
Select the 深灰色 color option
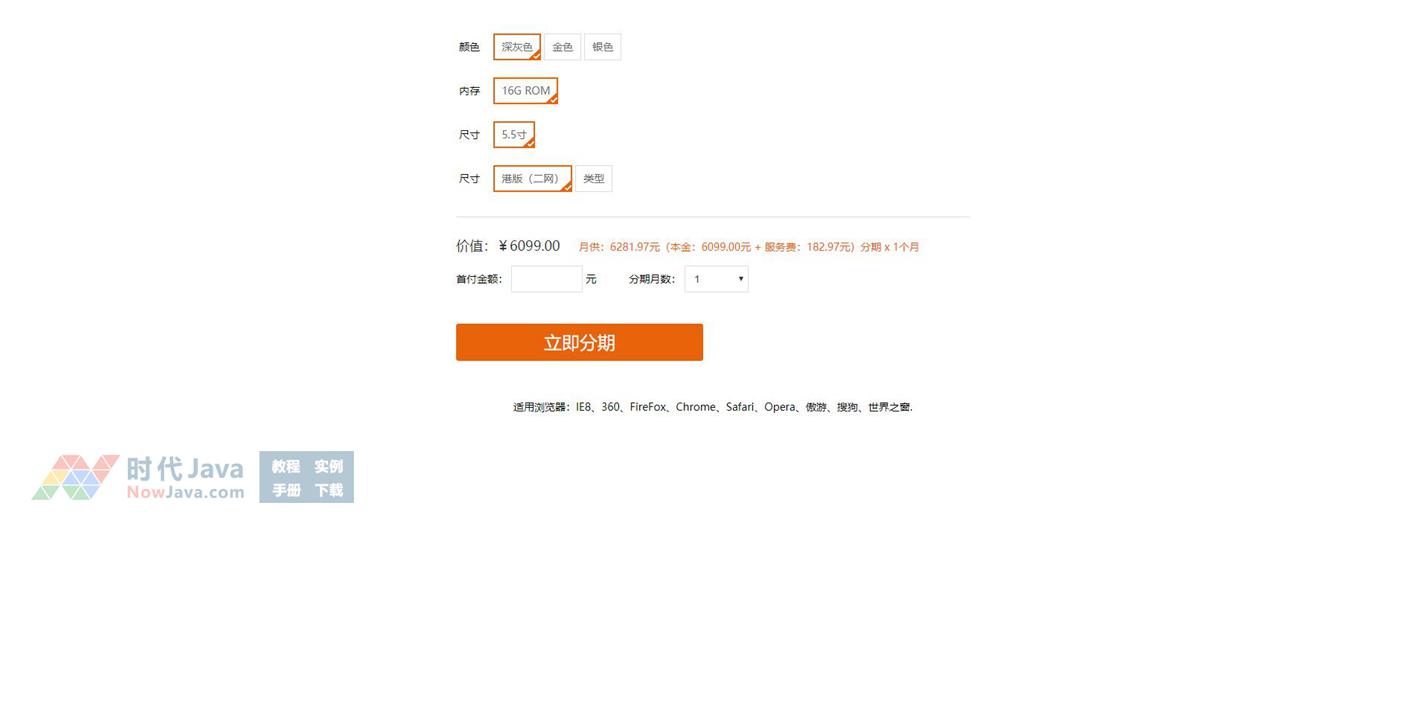[517, 47]
